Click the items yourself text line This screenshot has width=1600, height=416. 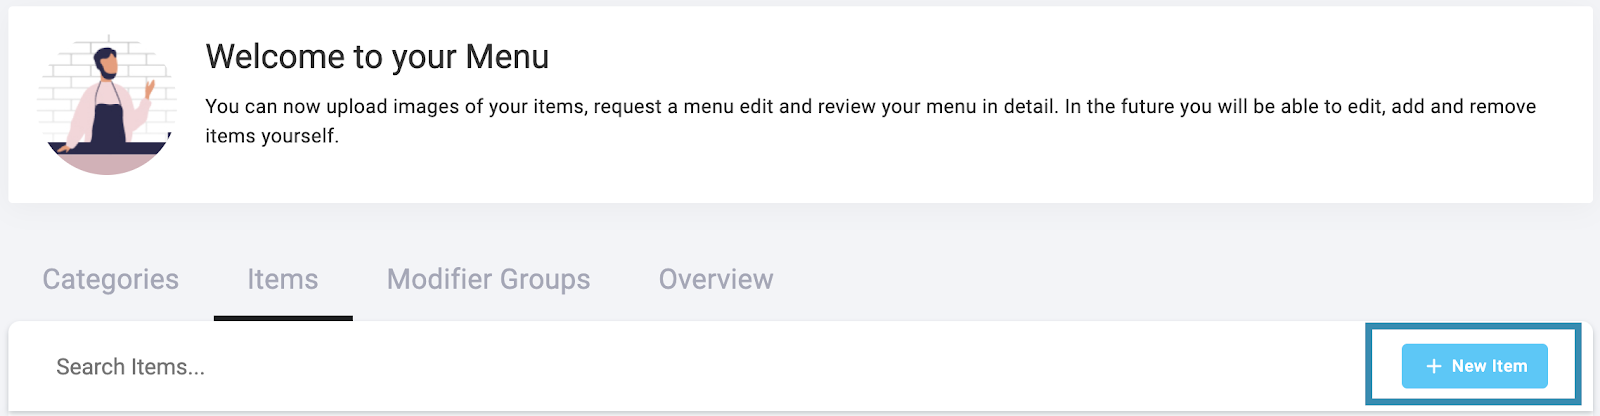coord(272,136)
